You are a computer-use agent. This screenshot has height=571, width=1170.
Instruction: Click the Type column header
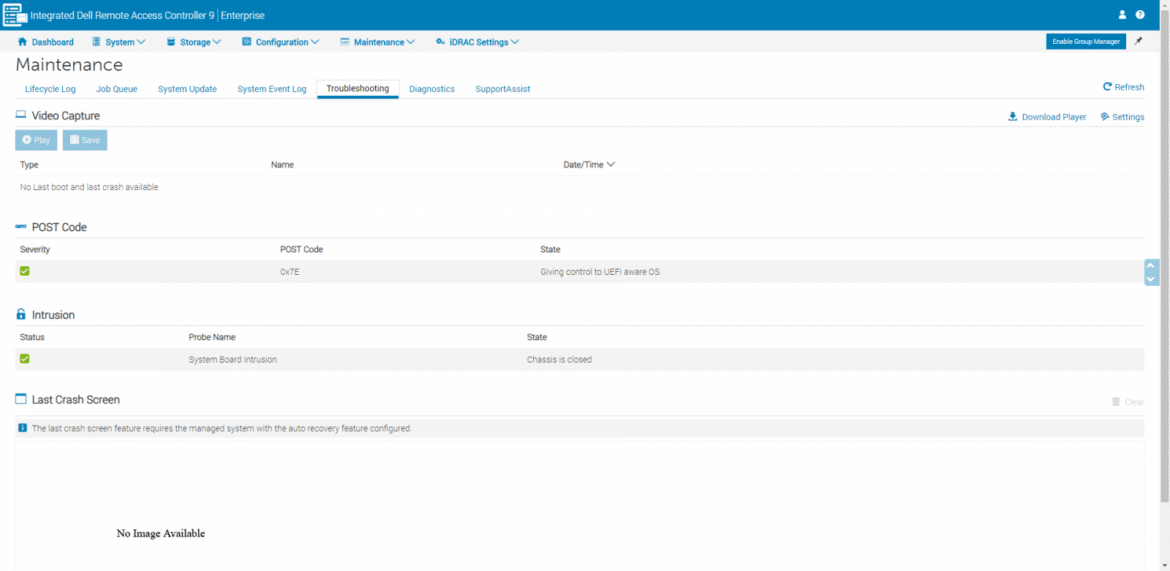(29, 165)
